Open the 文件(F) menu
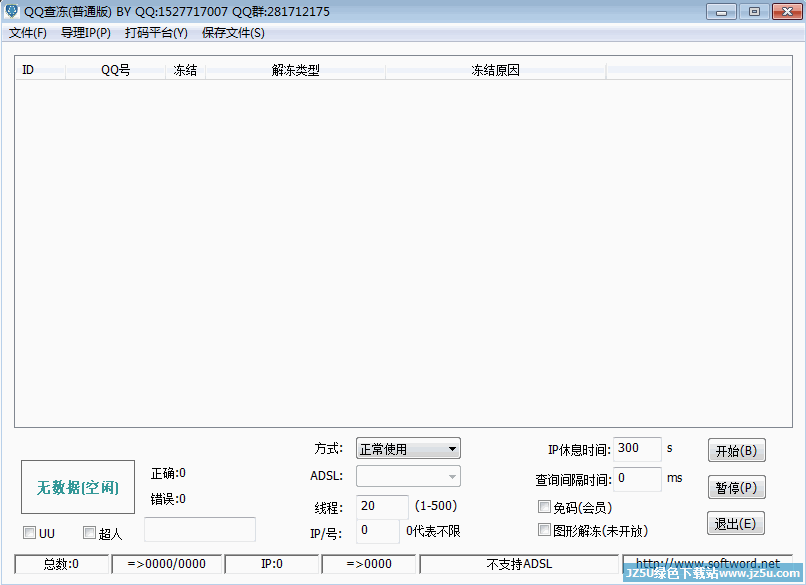 28,33
